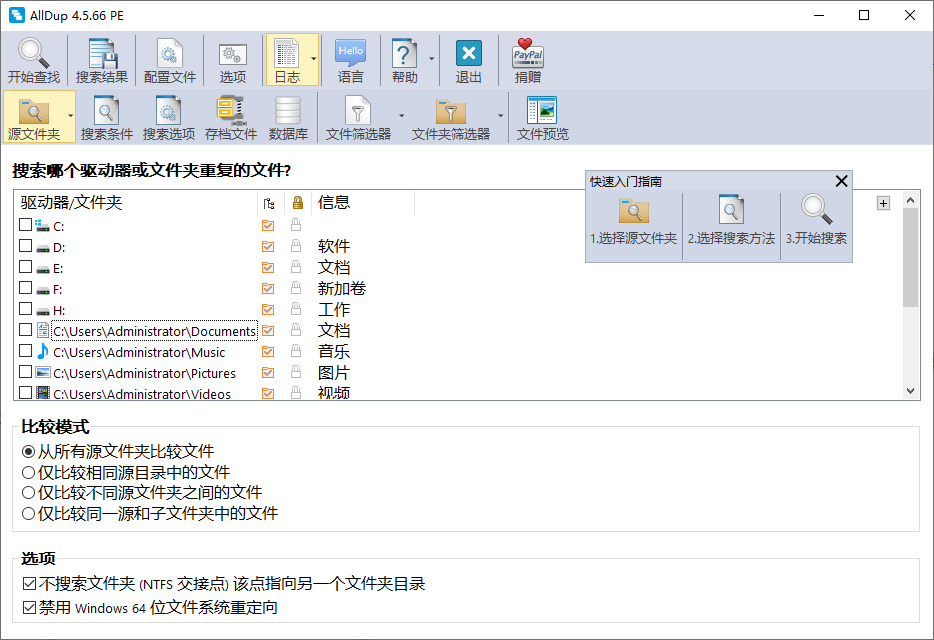This screenshot has width=934, height=640.
Task: Click folder list scrollbar up arrow
Action: point(910,200)
